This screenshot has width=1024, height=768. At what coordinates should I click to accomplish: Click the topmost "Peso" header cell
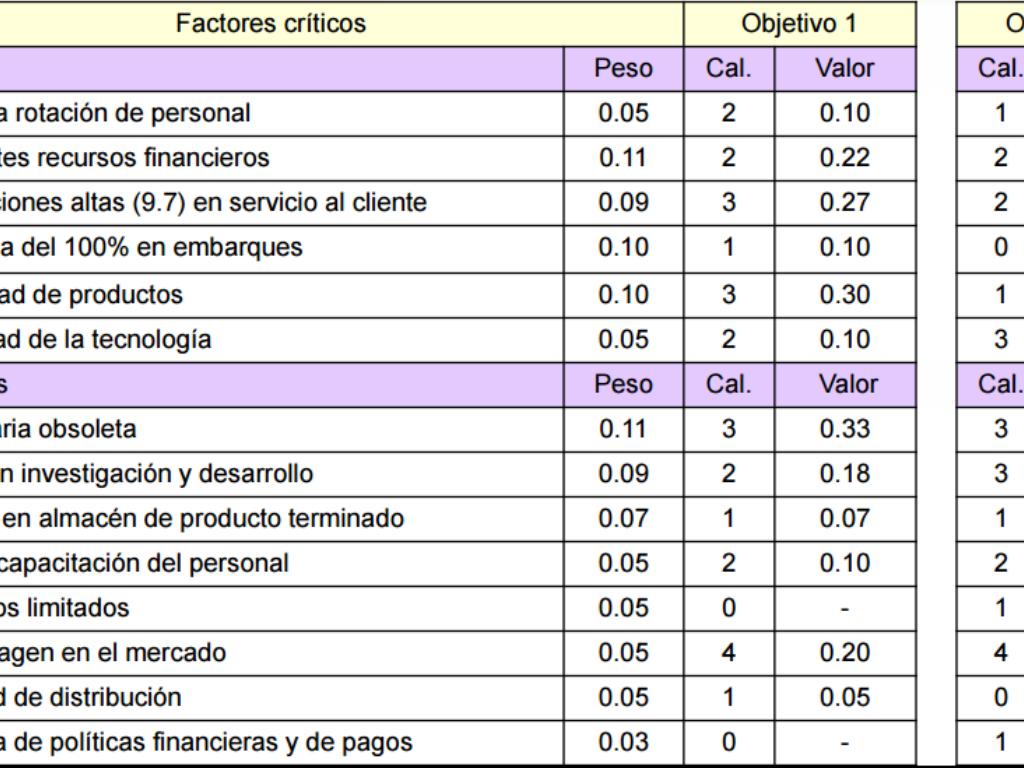pos(623,69)
